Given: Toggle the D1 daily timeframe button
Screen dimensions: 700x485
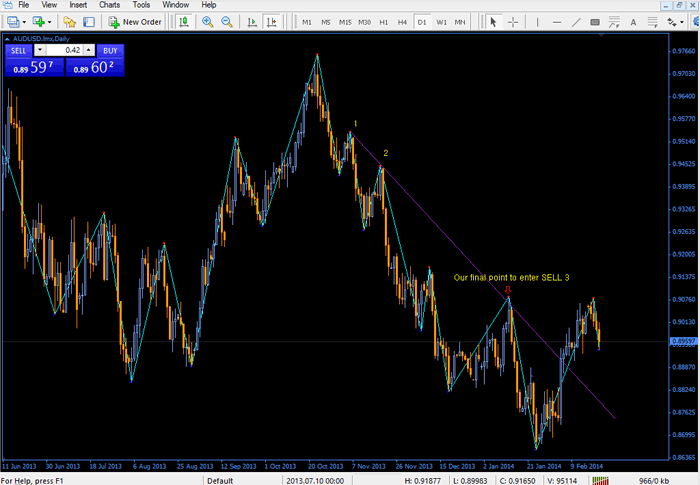Looking at the screenshot, I should tap(421, 21).
